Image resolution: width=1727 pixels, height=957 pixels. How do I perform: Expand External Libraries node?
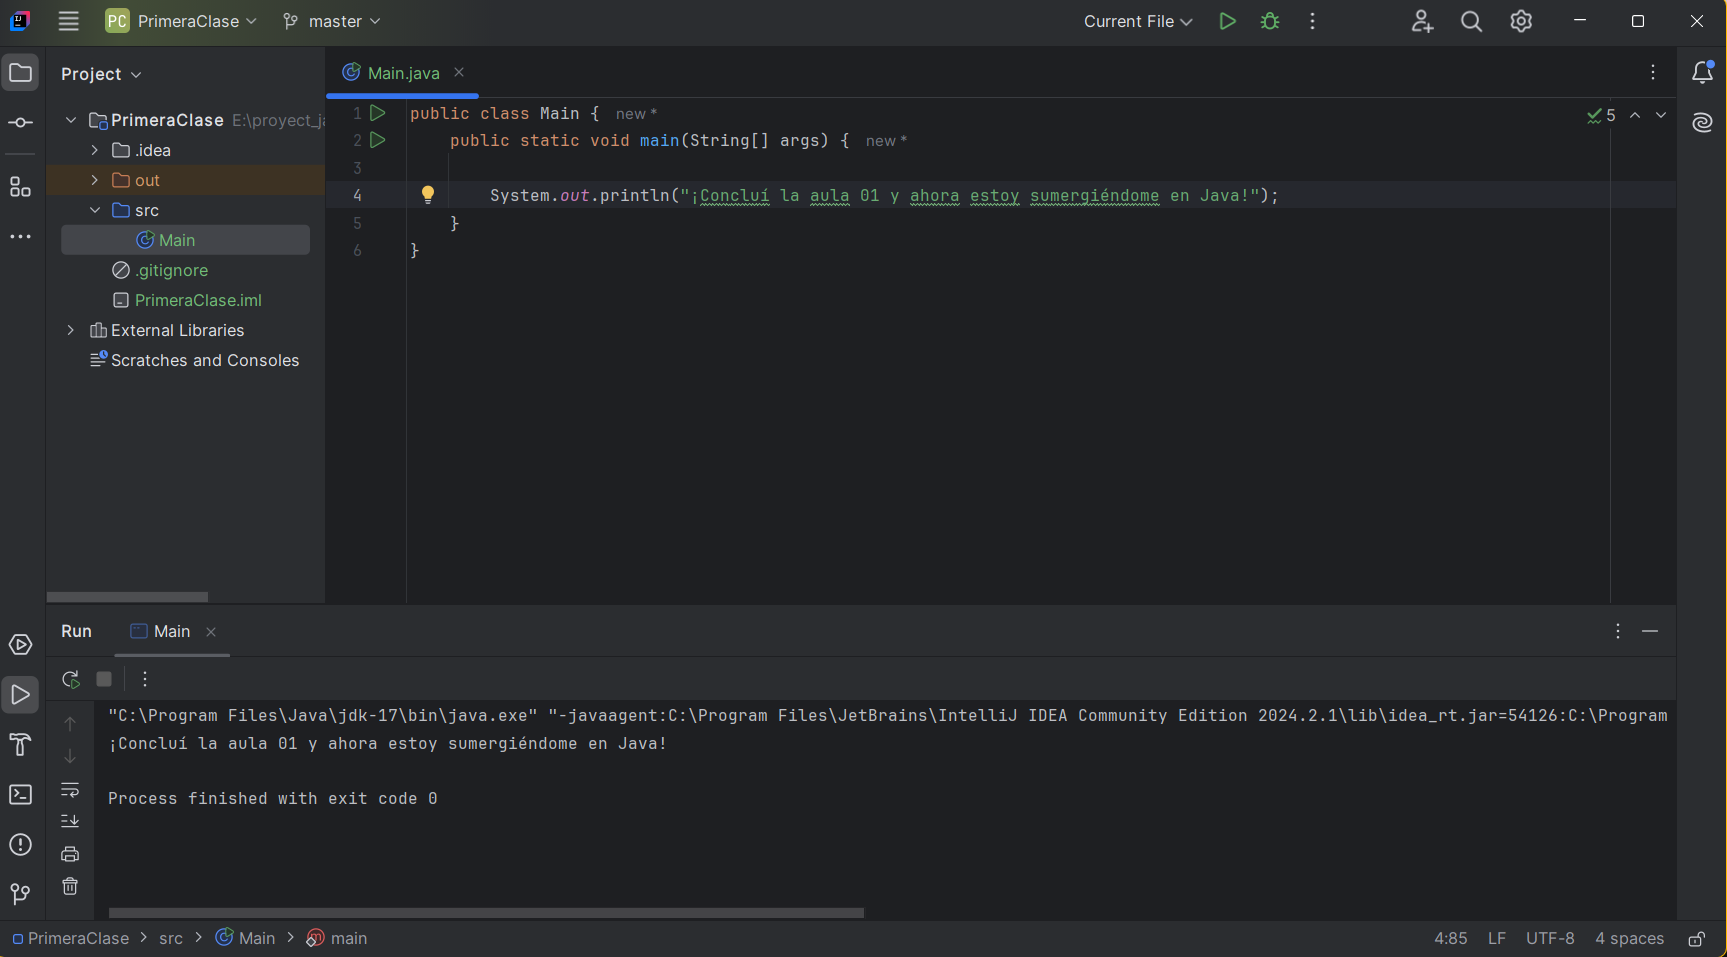[x=71, y=330]
